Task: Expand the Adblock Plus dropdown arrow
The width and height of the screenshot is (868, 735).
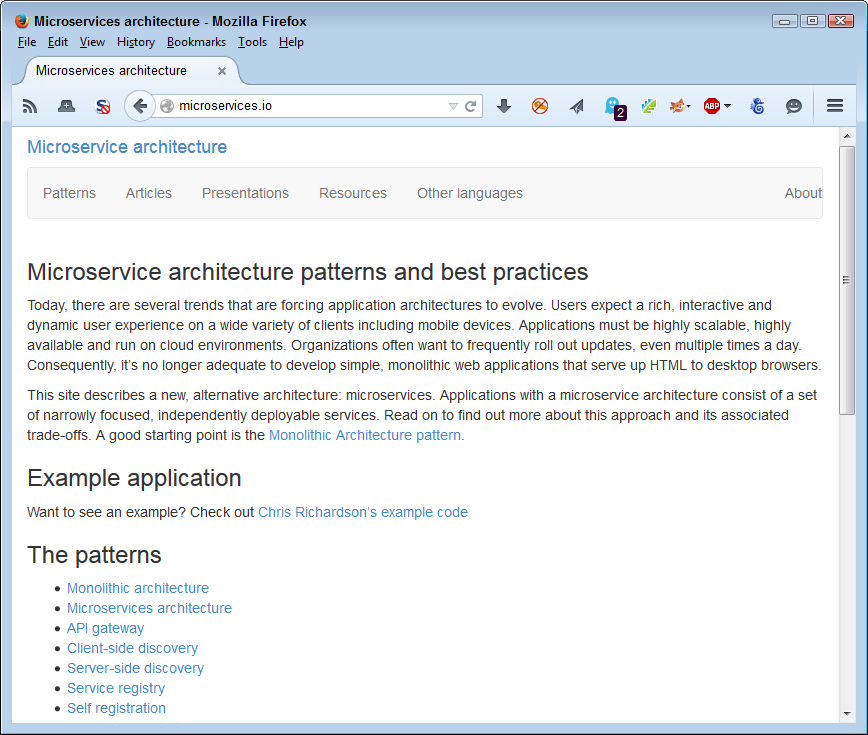Action: pos(726,105)
